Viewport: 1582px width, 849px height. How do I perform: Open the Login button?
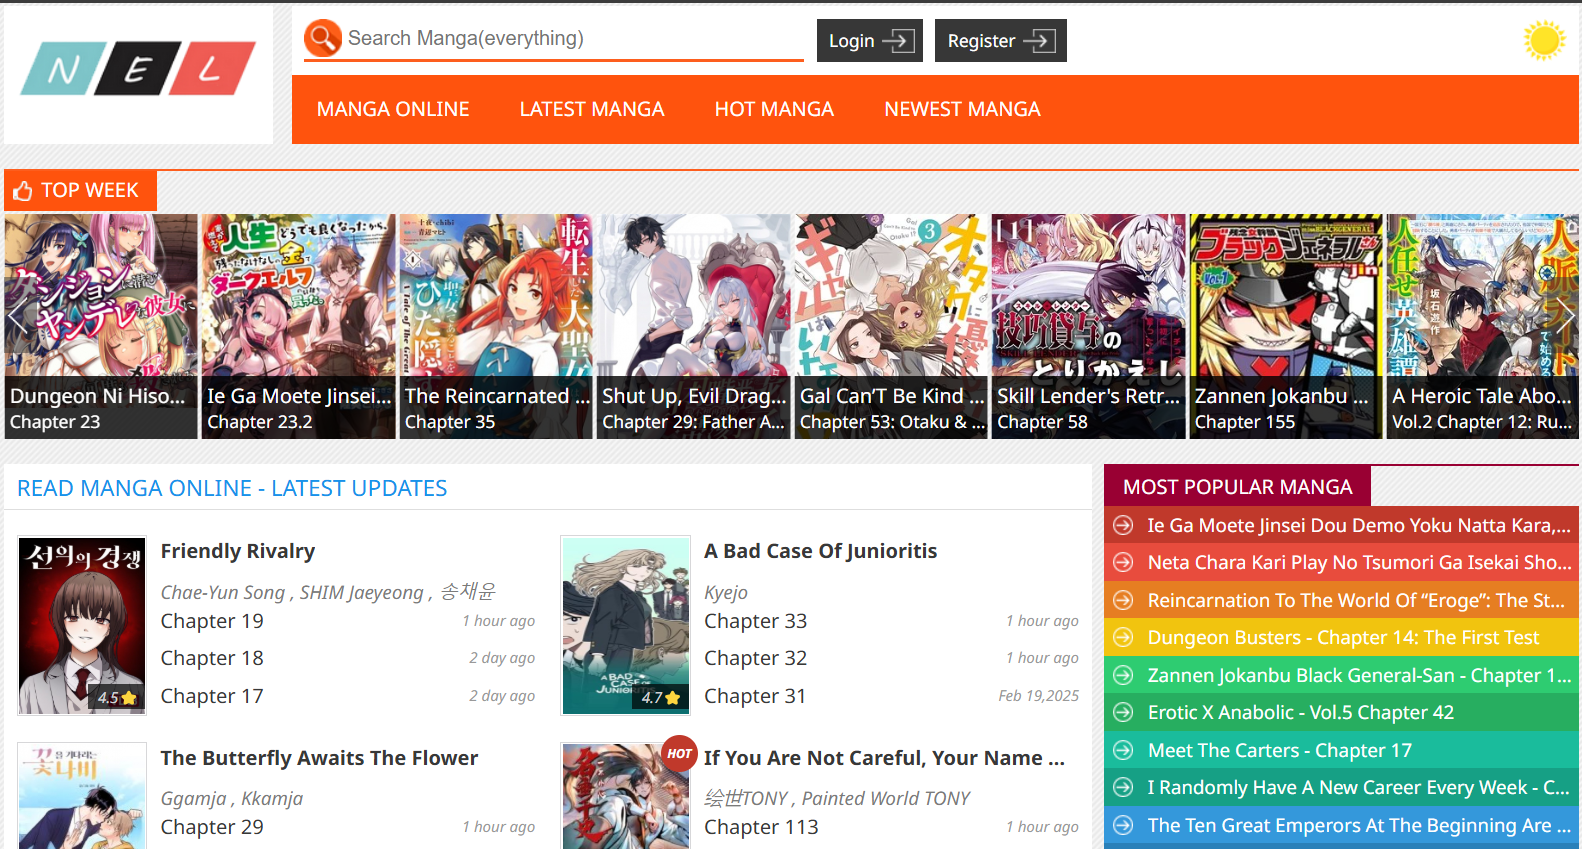coord(869,41)
